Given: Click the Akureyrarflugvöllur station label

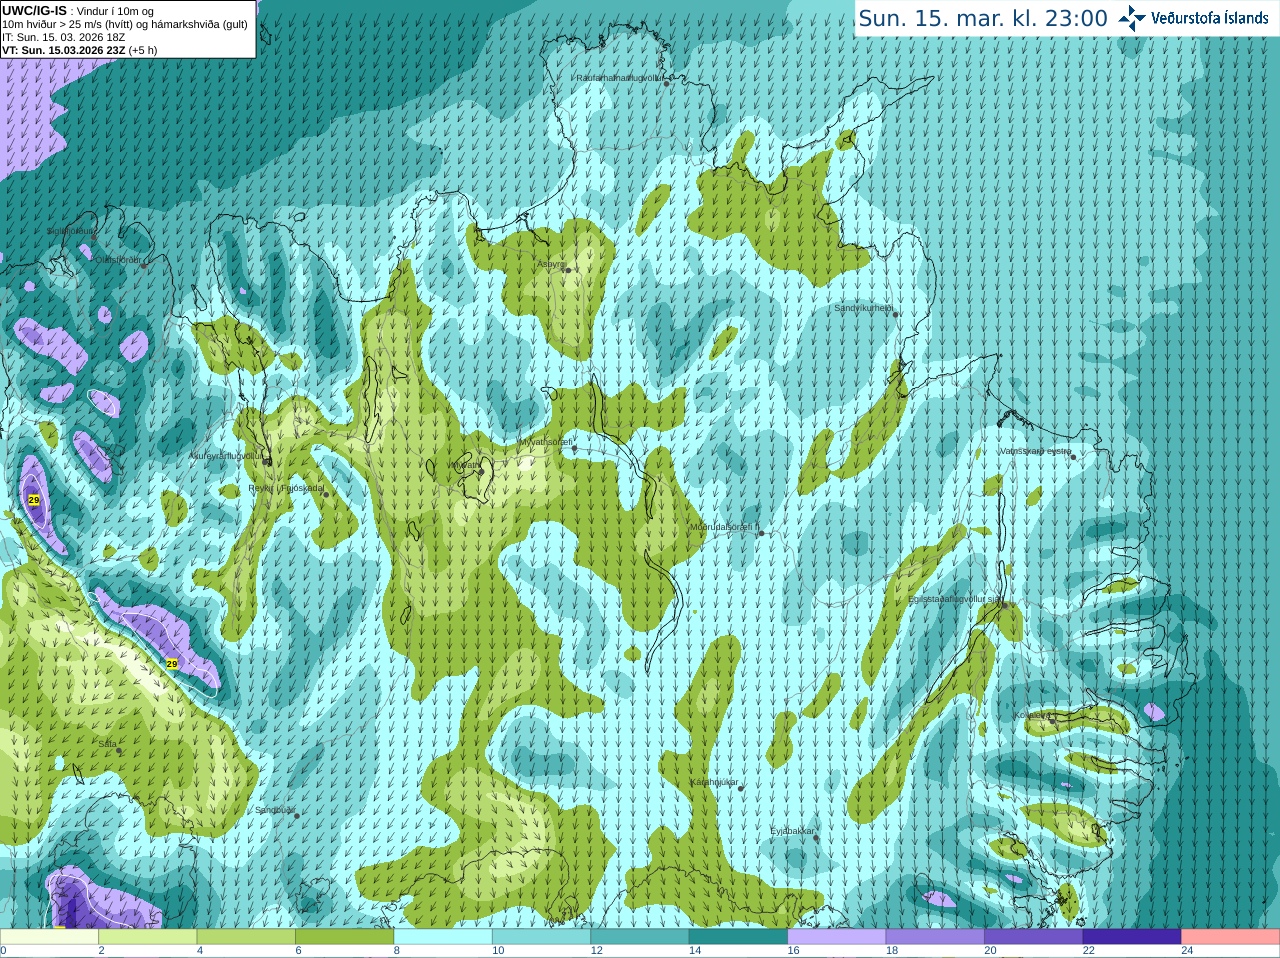Looking at the screenshot, I should coord(227,456).
